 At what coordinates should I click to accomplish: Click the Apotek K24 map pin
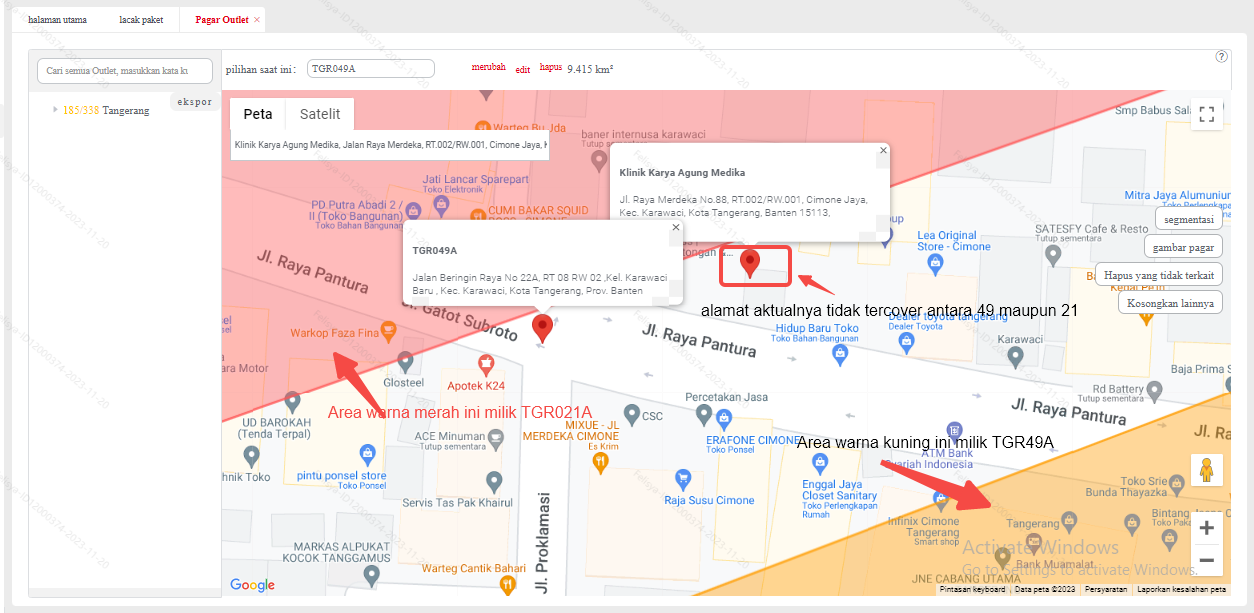[x=486, y=364]
